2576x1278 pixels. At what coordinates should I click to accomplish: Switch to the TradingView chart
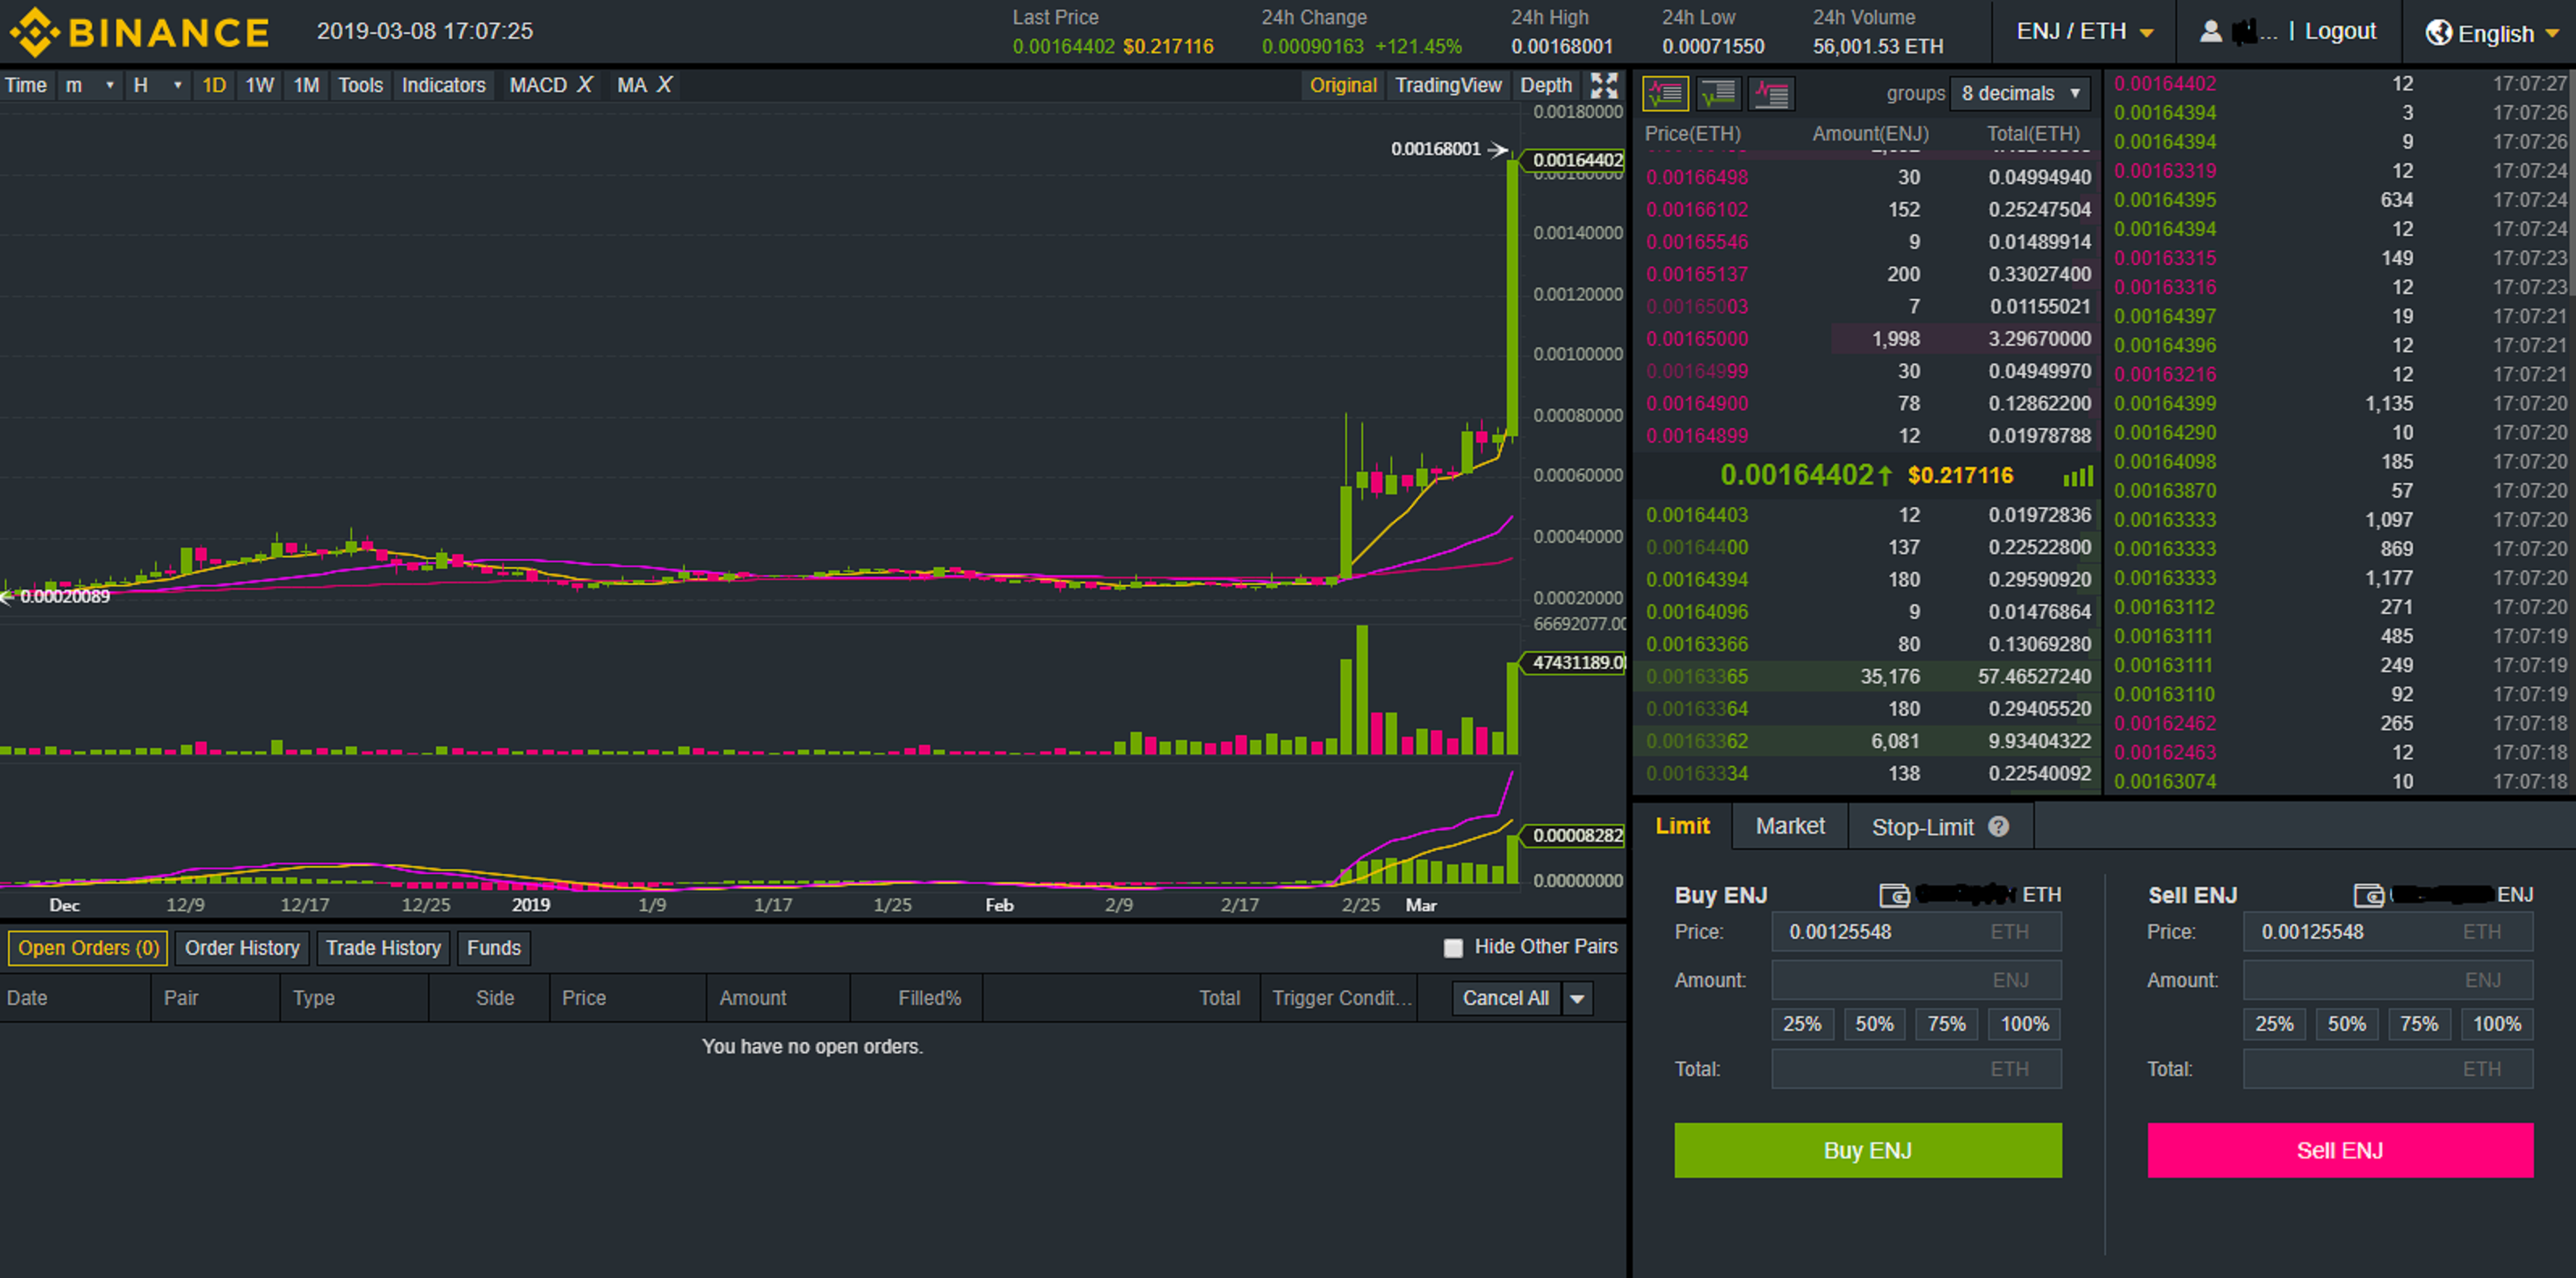[x=1448, y=85]
